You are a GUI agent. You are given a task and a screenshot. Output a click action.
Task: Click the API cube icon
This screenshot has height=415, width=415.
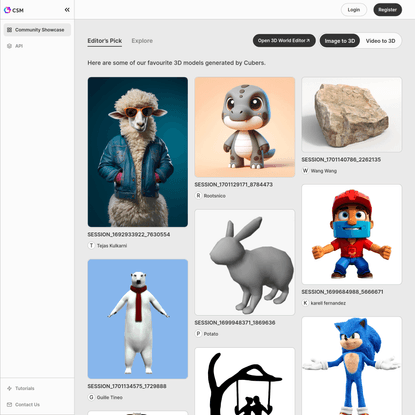coord(9,46)
